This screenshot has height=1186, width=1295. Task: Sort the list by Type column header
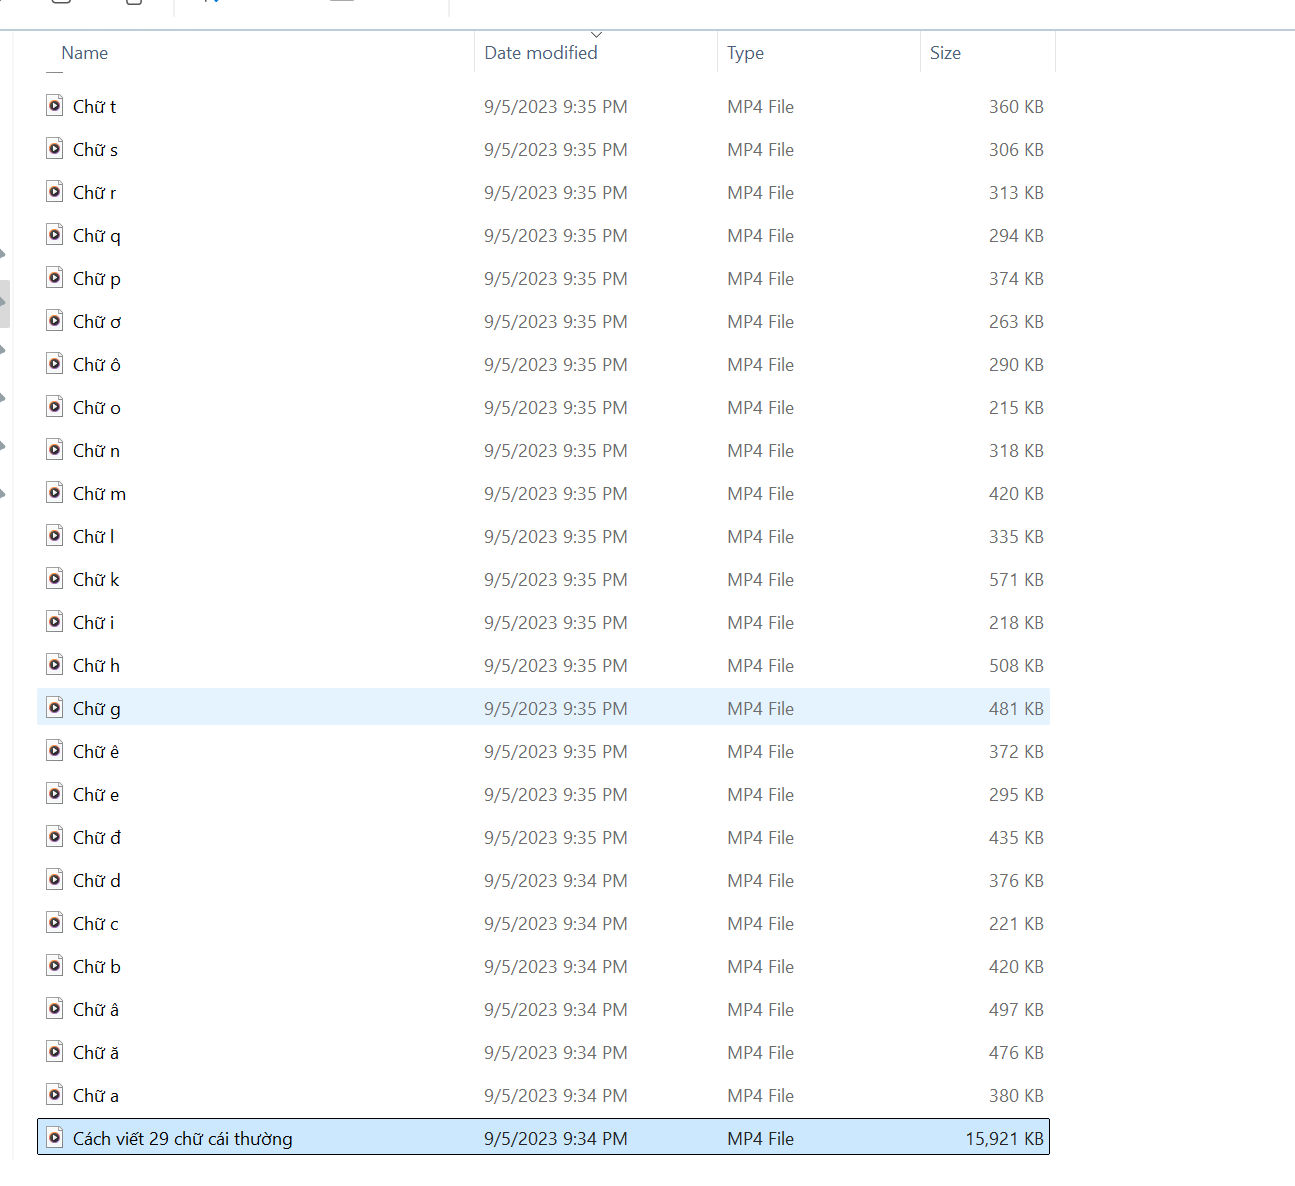click(746, 53)
